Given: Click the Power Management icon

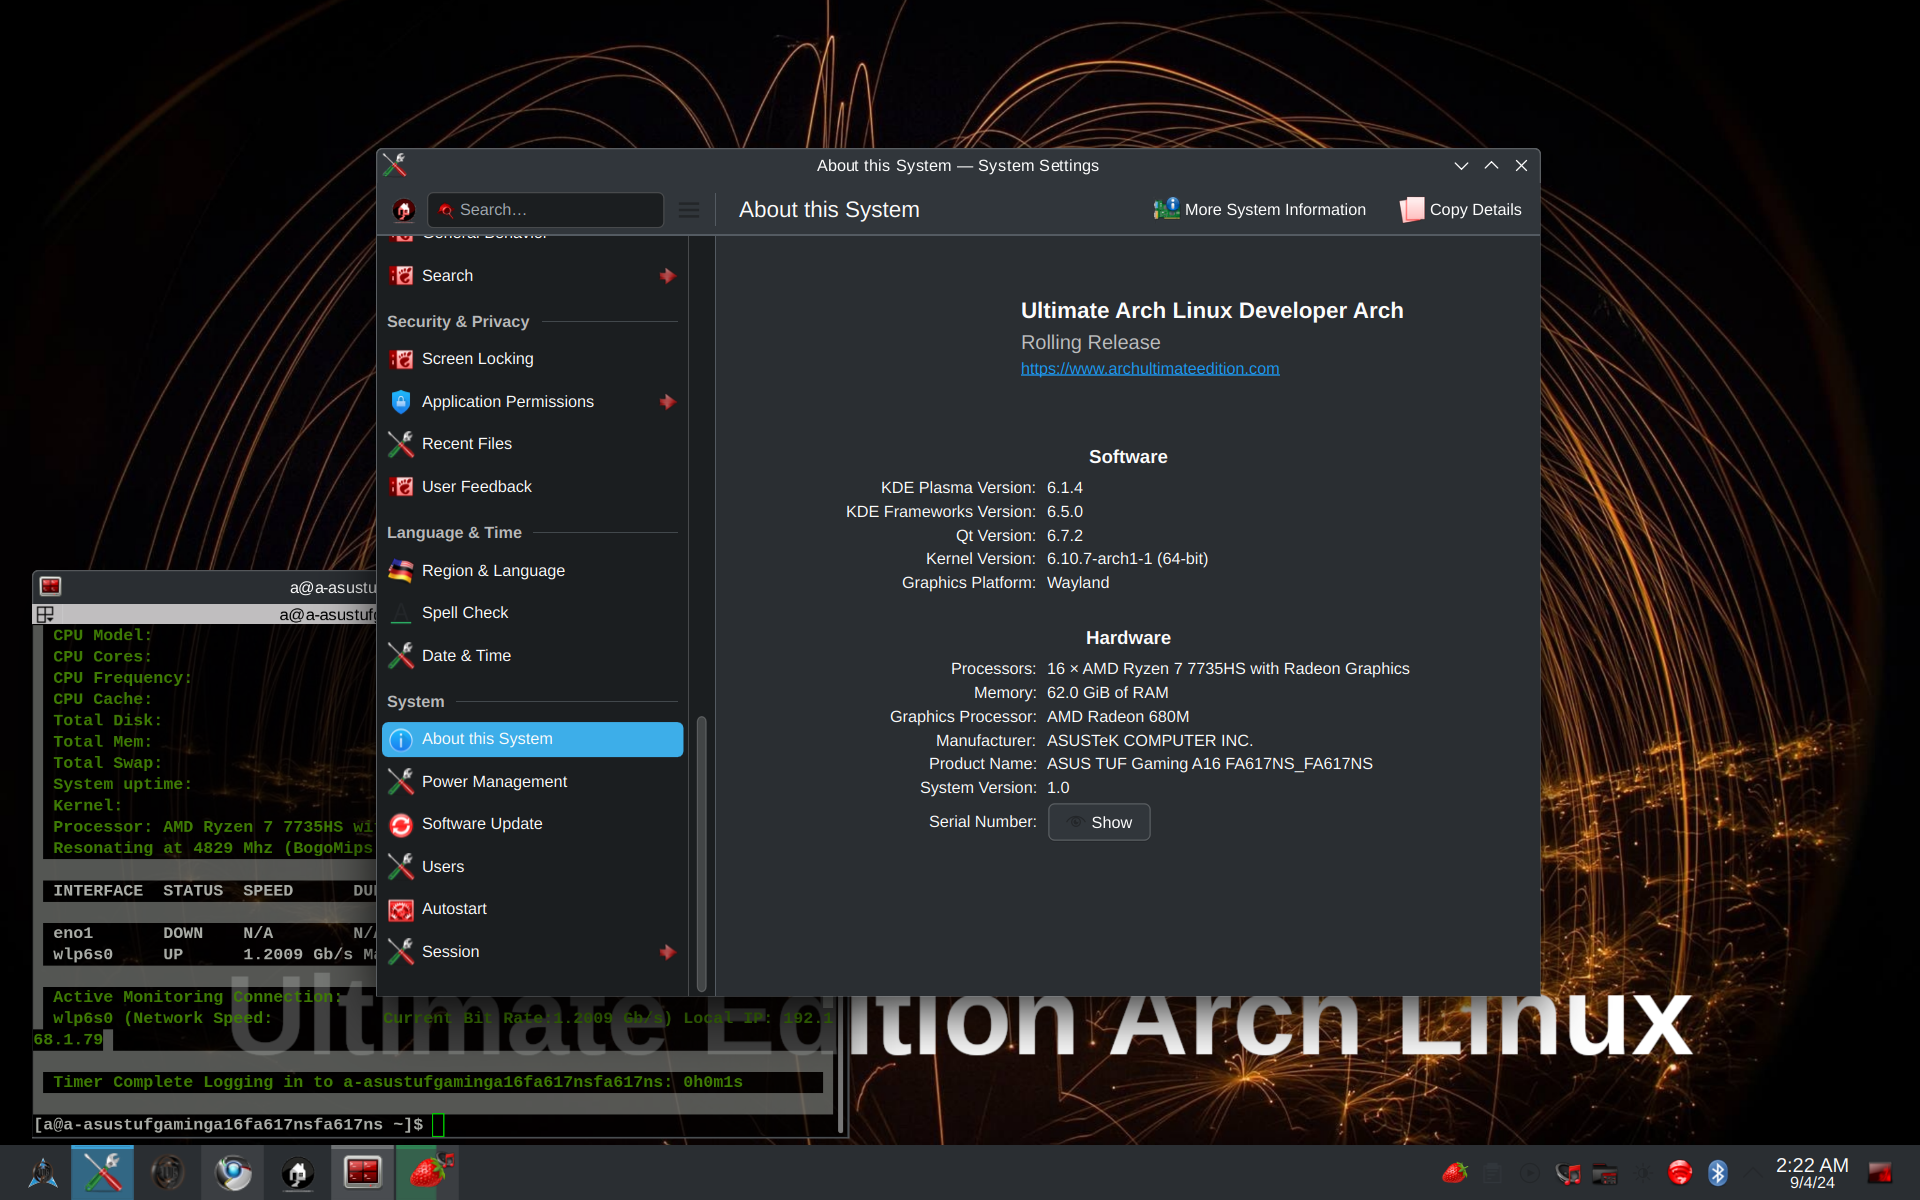Looking at the screenshot, I should (401, 782).
